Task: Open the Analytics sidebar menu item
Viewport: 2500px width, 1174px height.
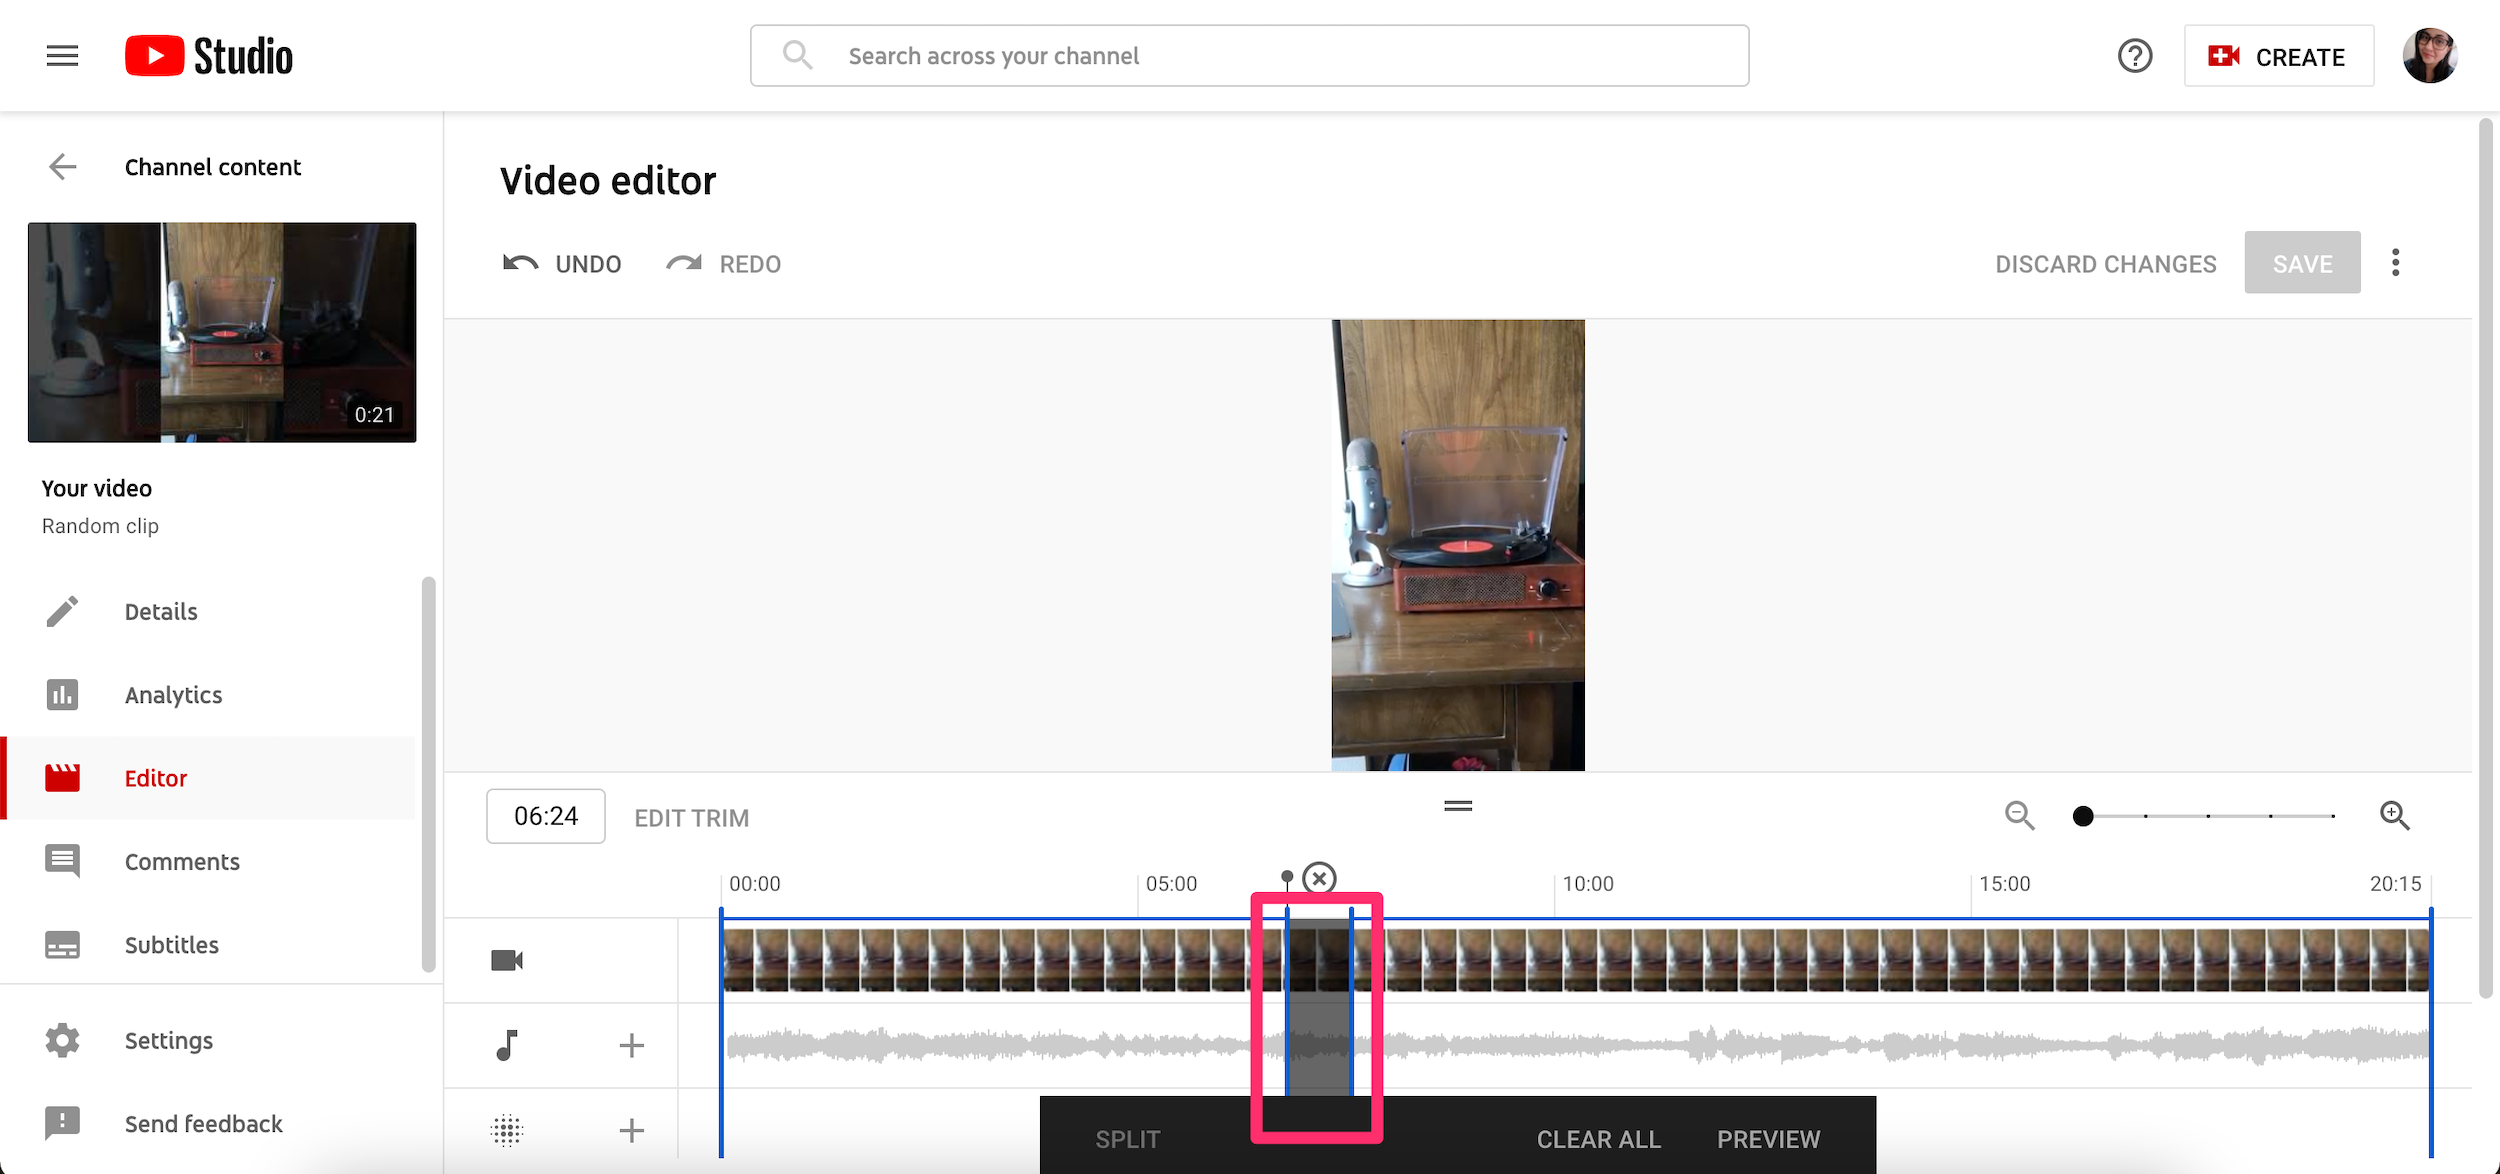Action: [174, 694]
